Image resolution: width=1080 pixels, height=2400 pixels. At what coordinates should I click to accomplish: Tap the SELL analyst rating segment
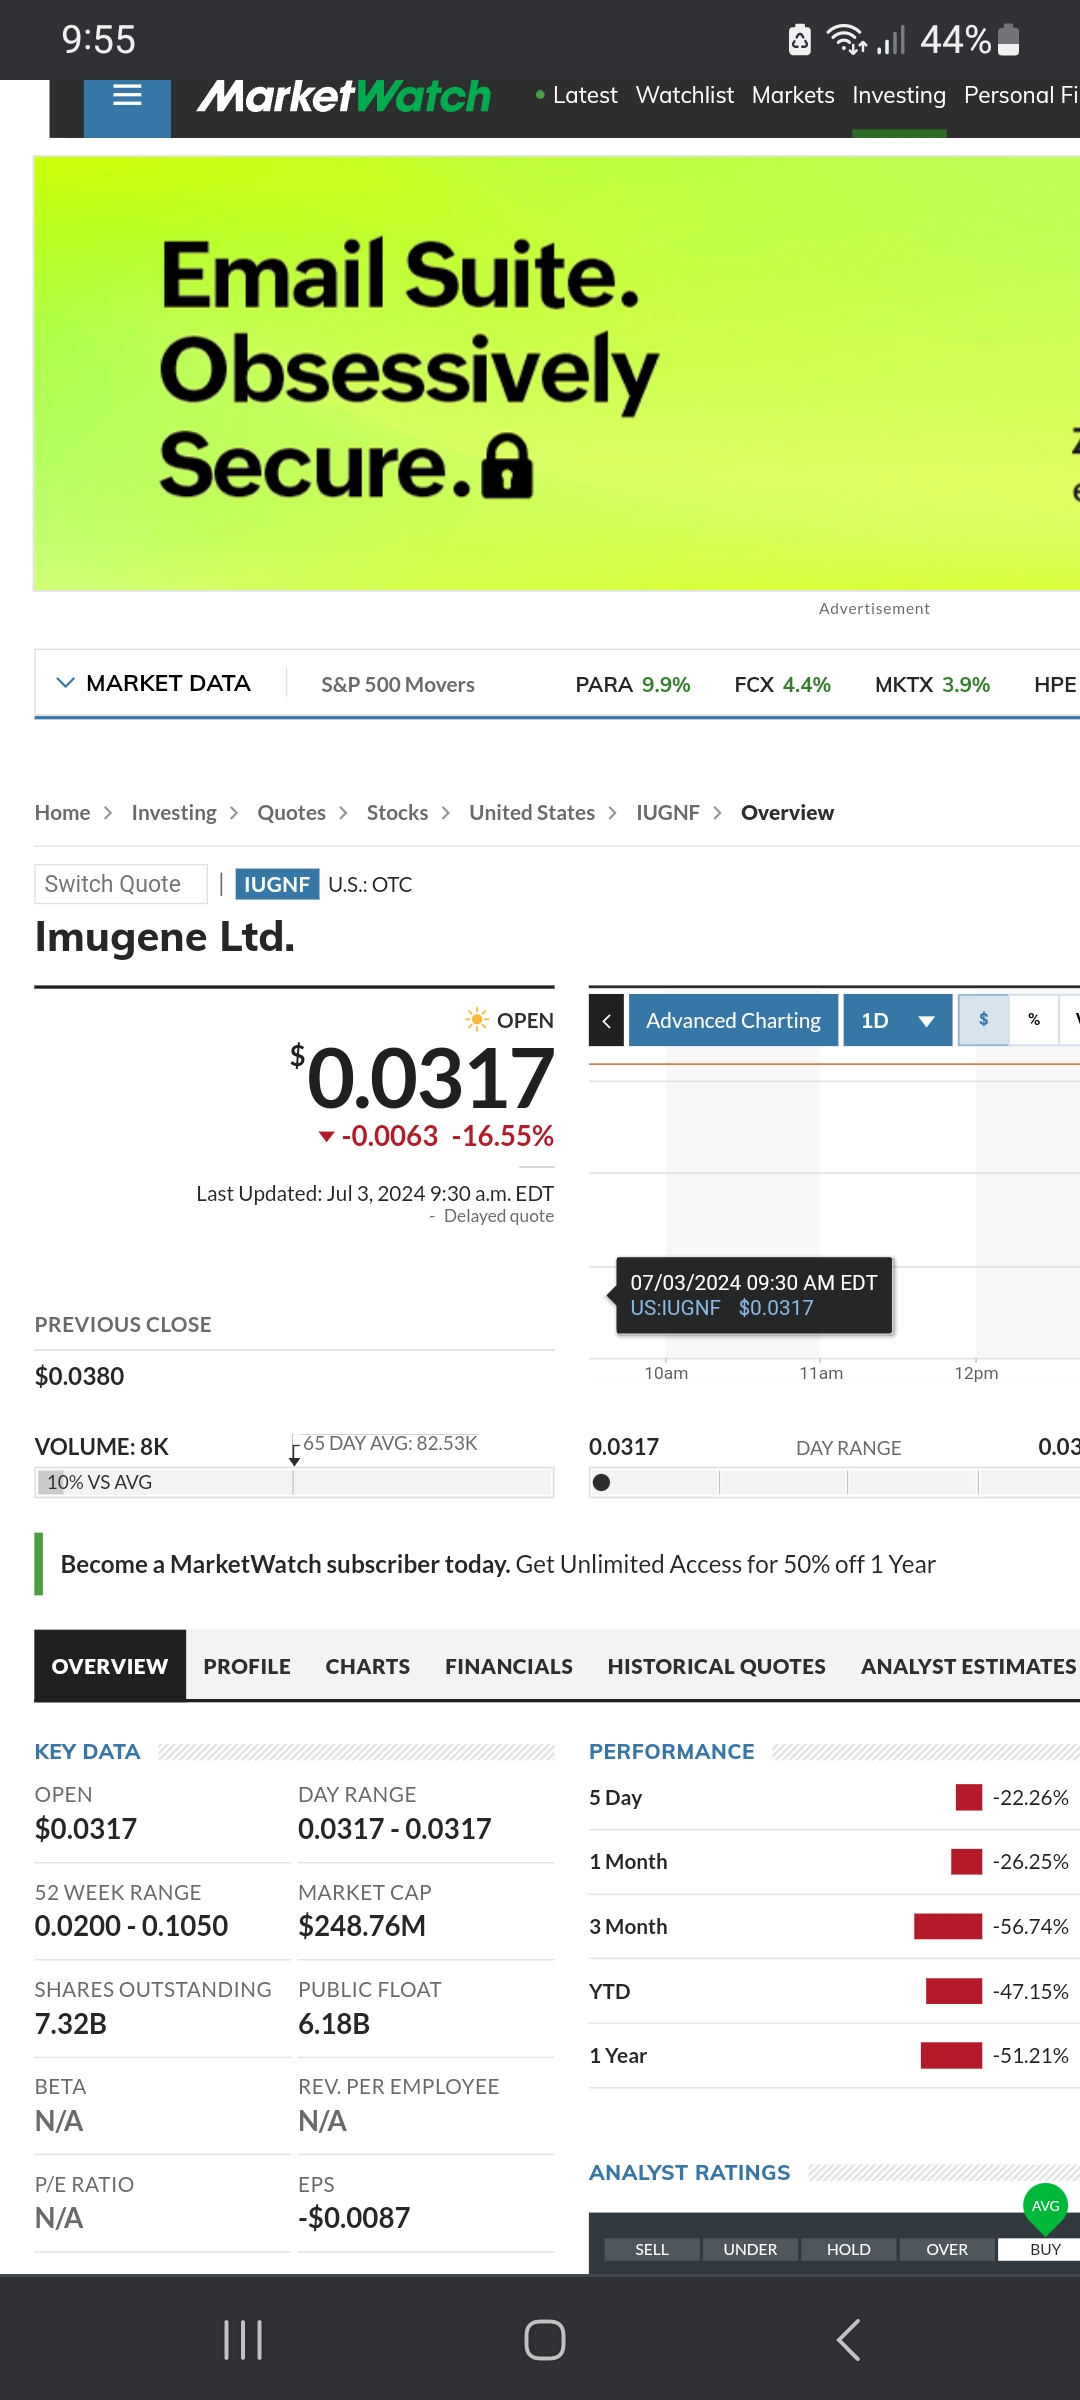pos(652,2249)
